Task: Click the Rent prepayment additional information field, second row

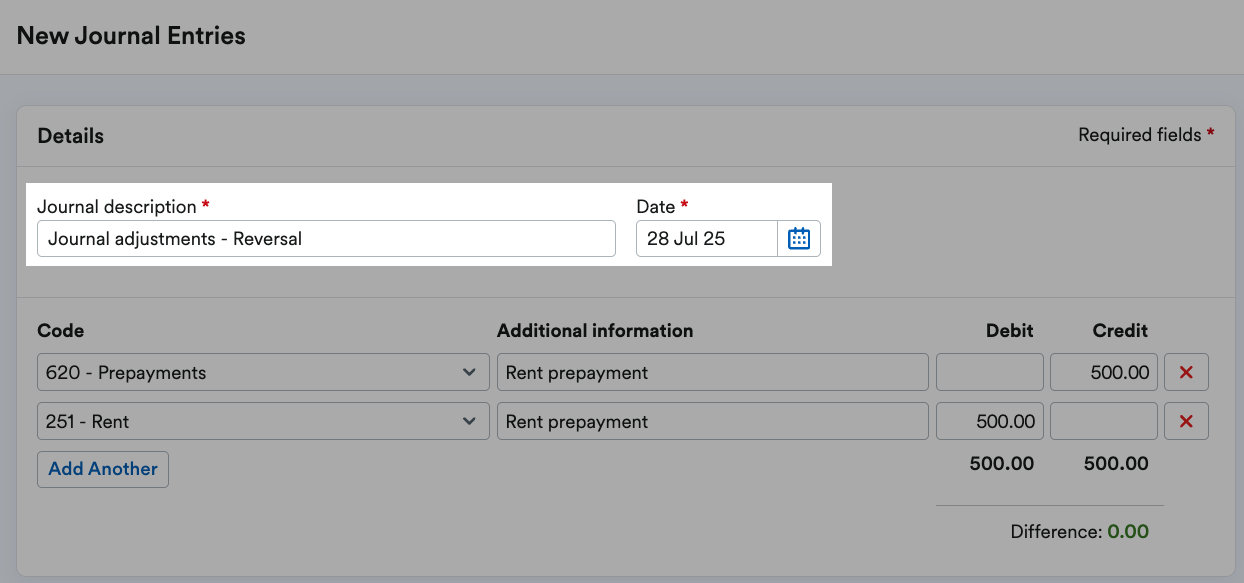Action: pos(712,421)
